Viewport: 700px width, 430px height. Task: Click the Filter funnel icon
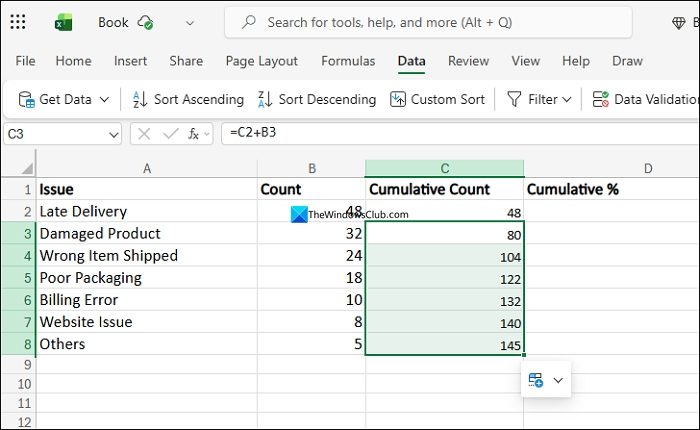pyautogui.click(x=514, y=99)
